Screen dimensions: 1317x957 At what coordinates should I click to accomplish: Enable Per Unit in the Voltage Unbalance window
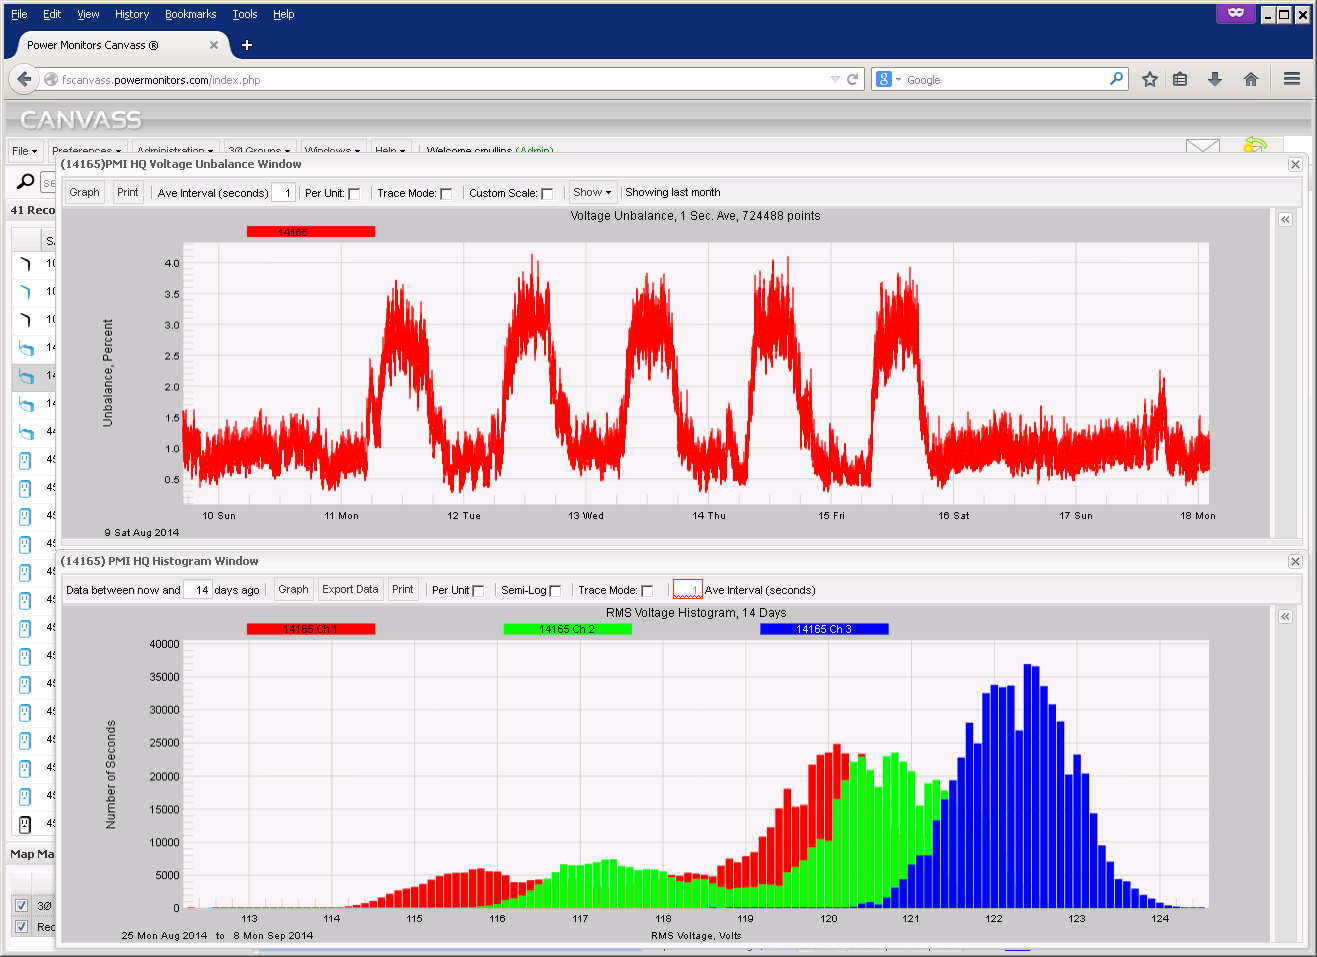click(354, 192)
